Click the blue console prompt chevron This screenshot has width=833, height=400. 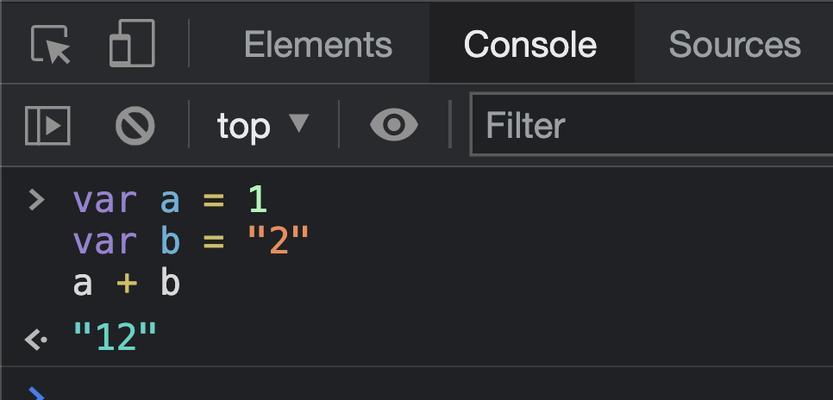36,394
